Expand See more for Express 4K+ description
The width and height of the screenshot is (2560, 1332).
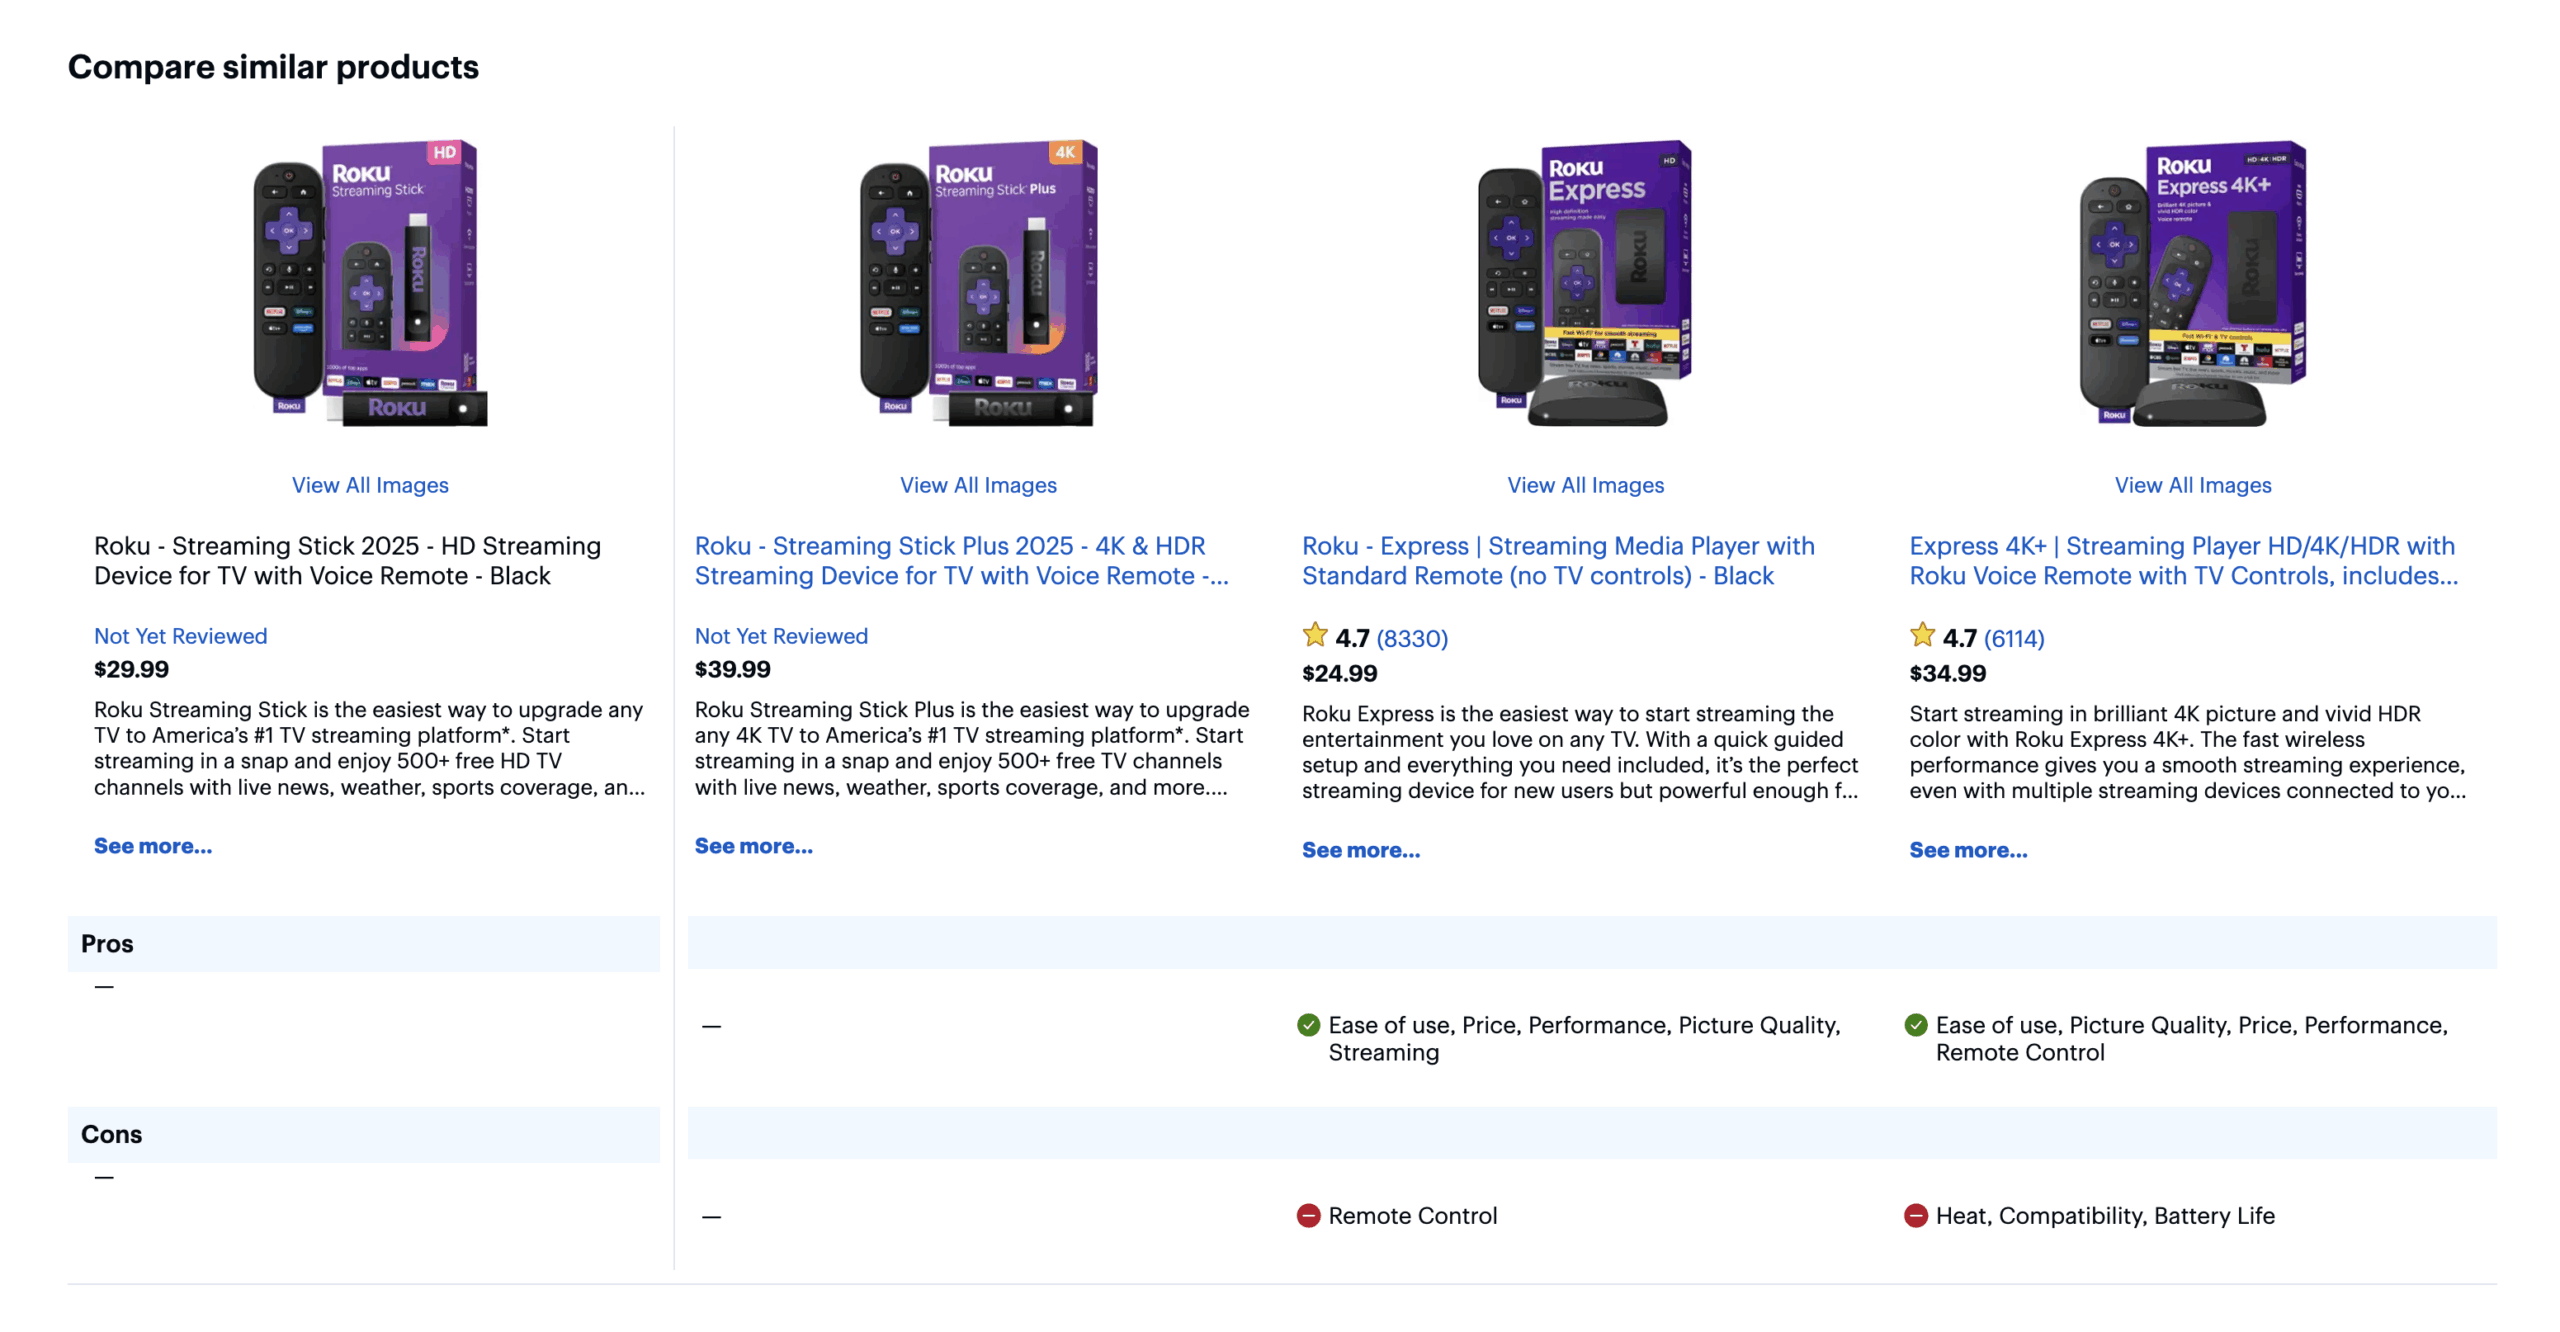(1967, 850)
